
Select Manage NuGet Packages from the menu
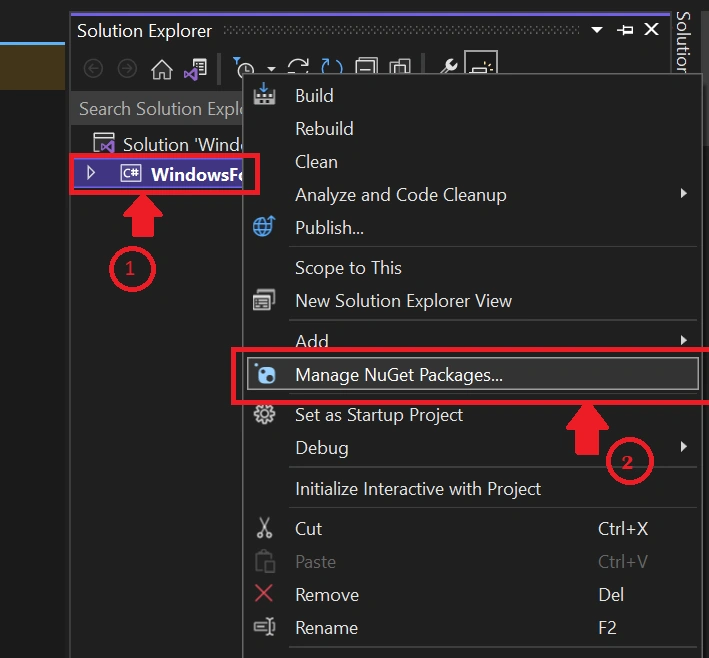point(473,374)
